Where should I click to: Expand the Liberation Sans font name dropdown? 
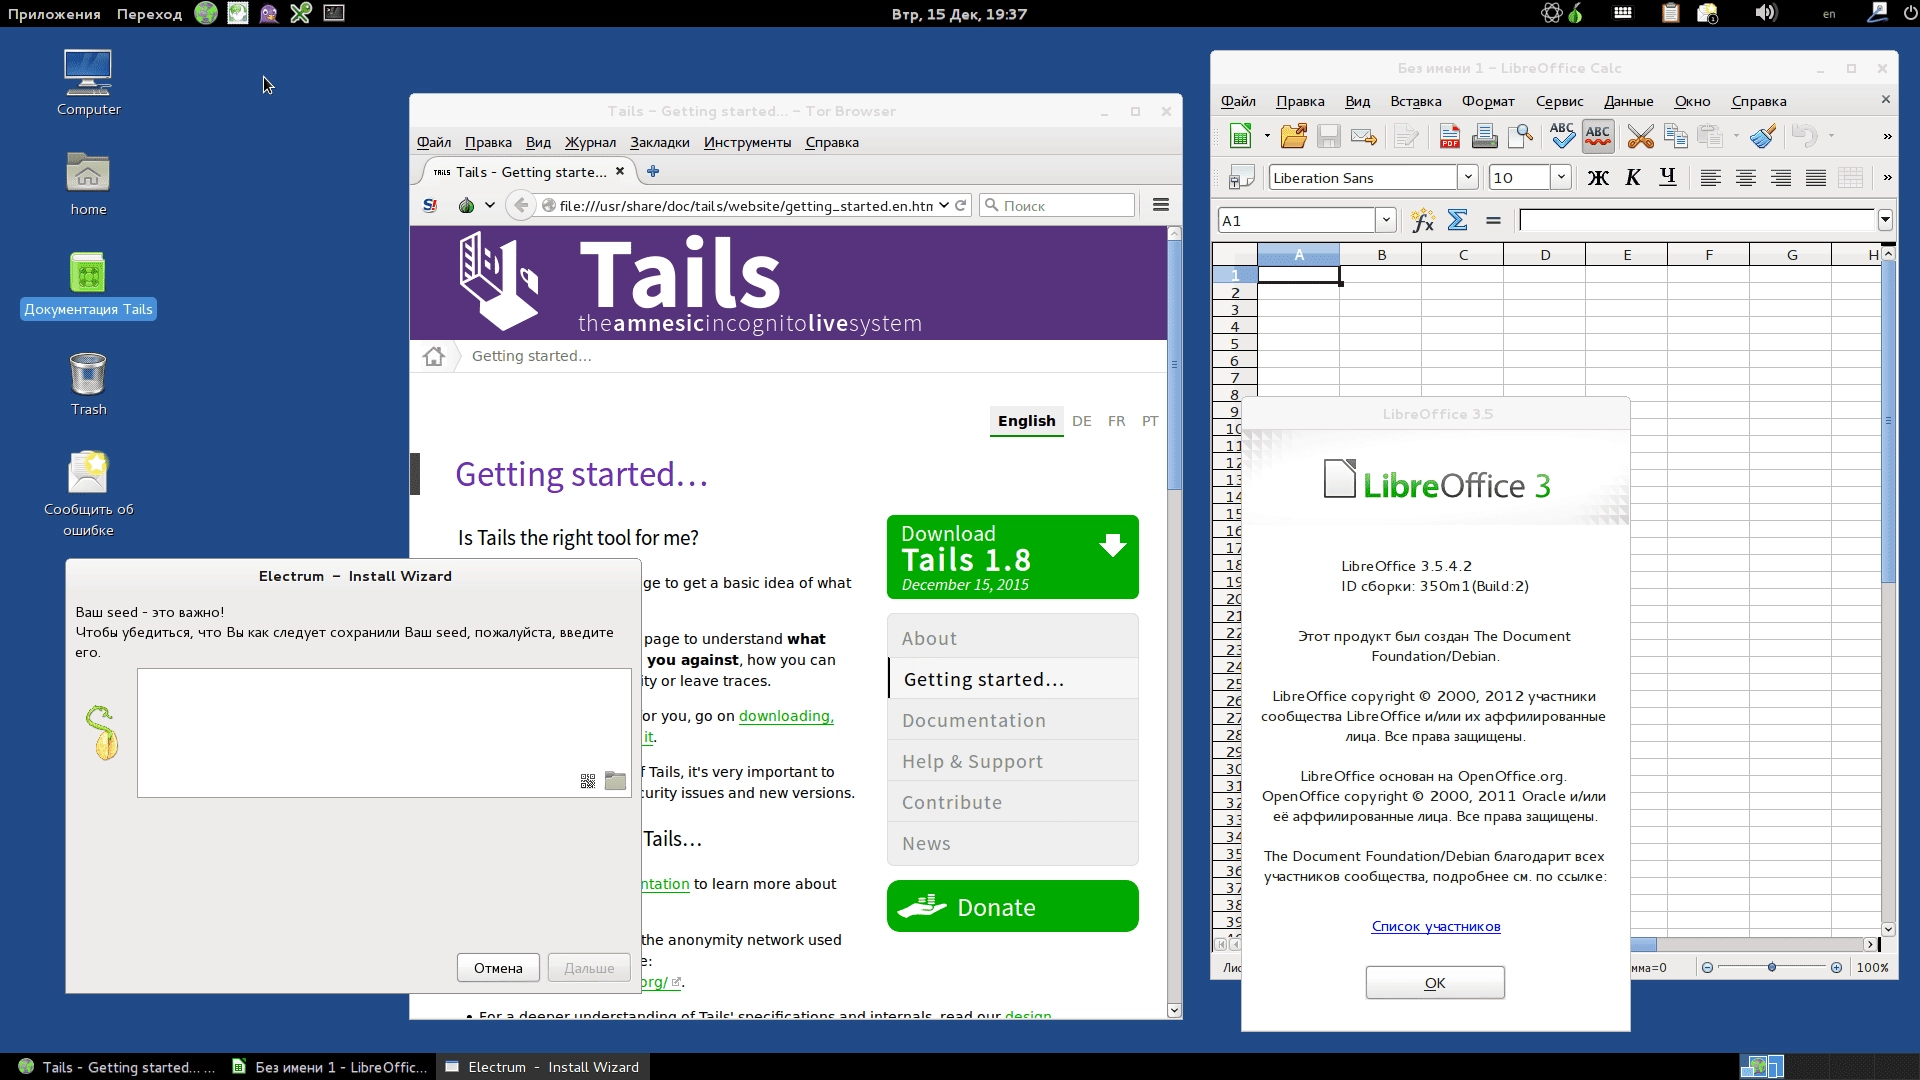pyautogui.click(x=1468, y=178)
